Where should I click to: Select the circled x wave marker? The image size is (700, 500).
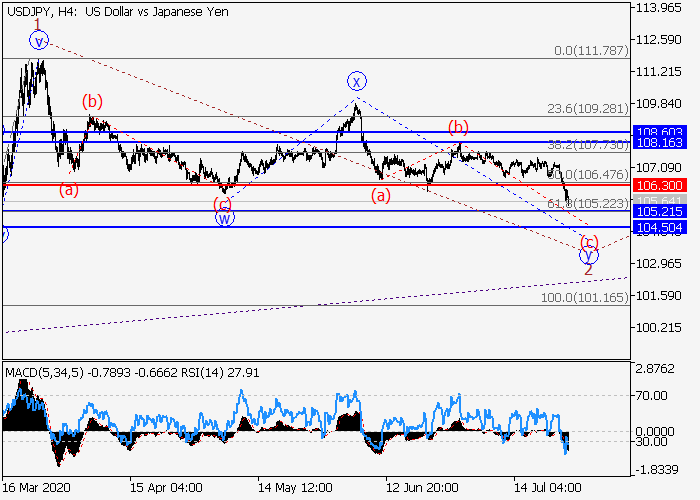coord(356,80)
